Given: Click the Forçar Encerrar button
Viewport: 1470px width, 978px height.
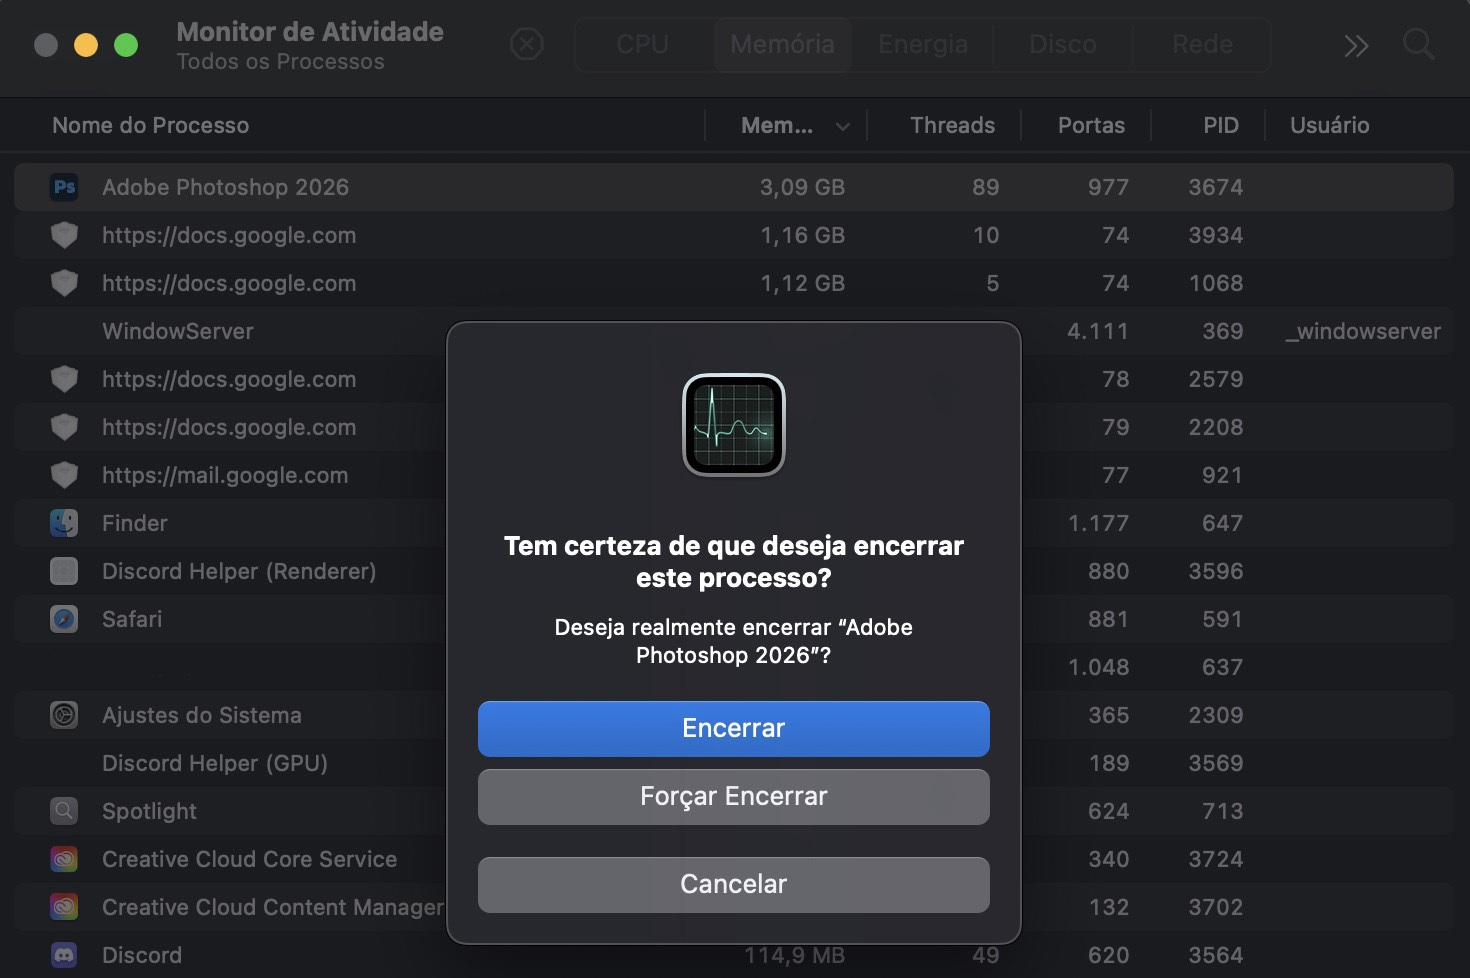Looking at the screenshot, I should tap(733, 796).
